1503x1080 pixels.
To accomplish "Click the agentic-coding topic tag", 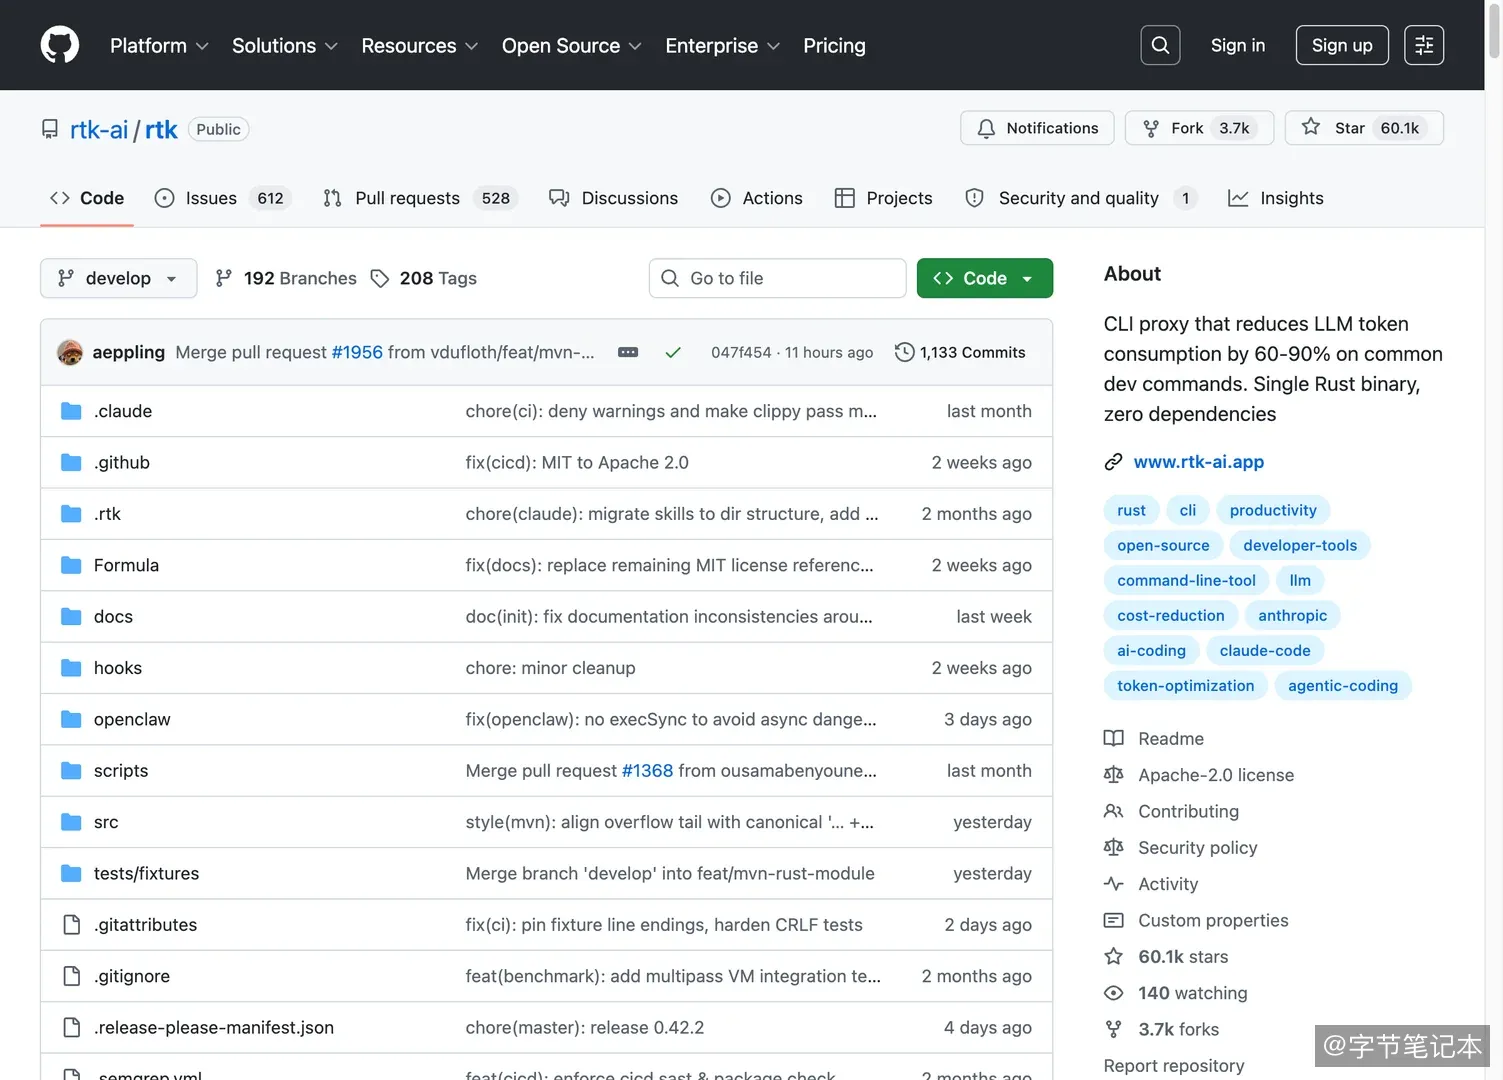I will click(1342, 685).
